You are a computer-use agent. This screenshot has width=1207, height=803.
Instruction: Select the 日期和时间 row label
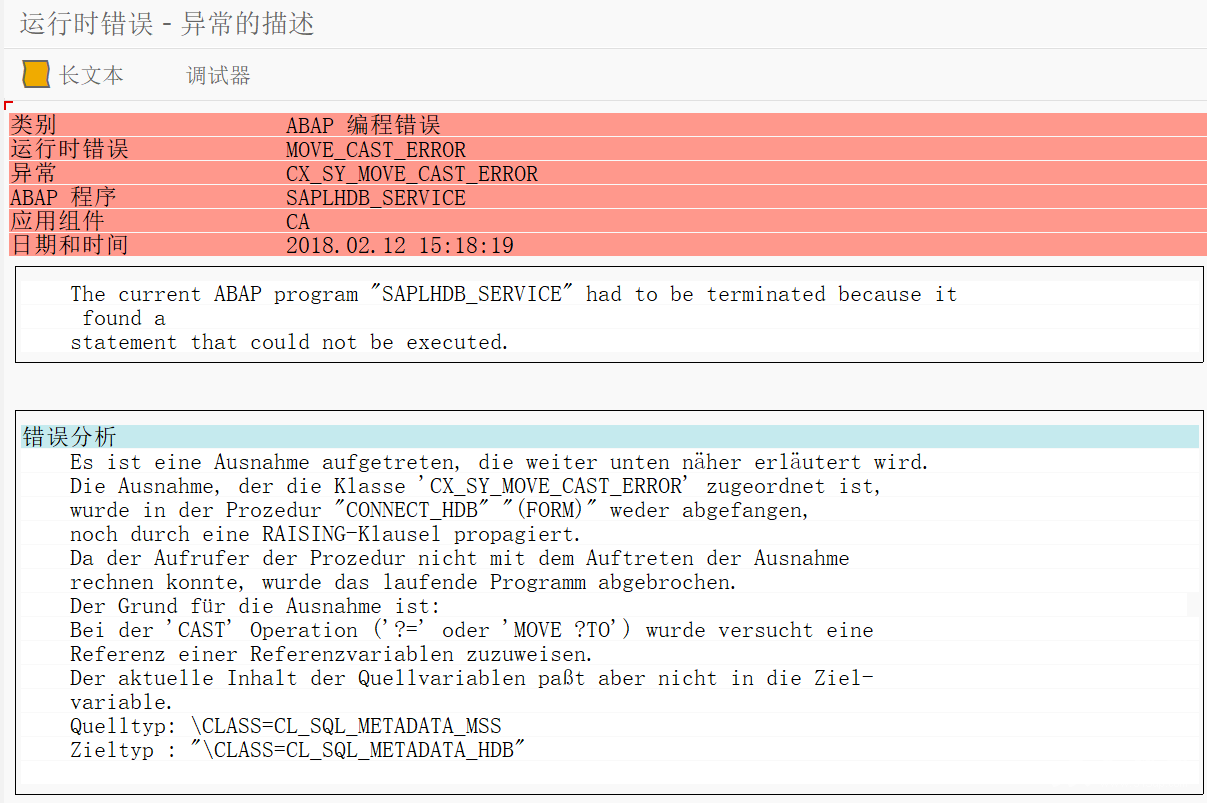click(x=69, y=245)
